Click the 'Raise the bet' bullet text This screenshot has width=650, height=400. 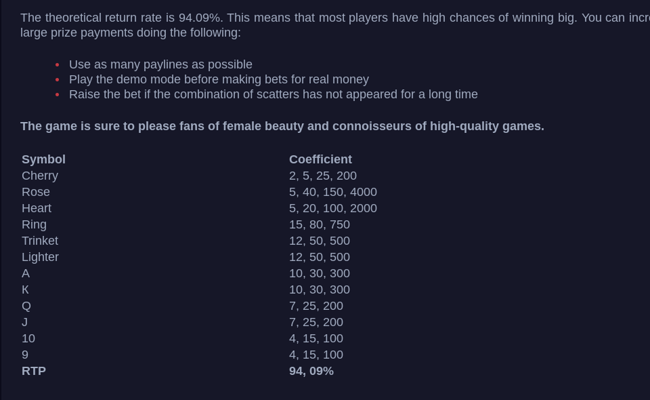tap(273, 95)
